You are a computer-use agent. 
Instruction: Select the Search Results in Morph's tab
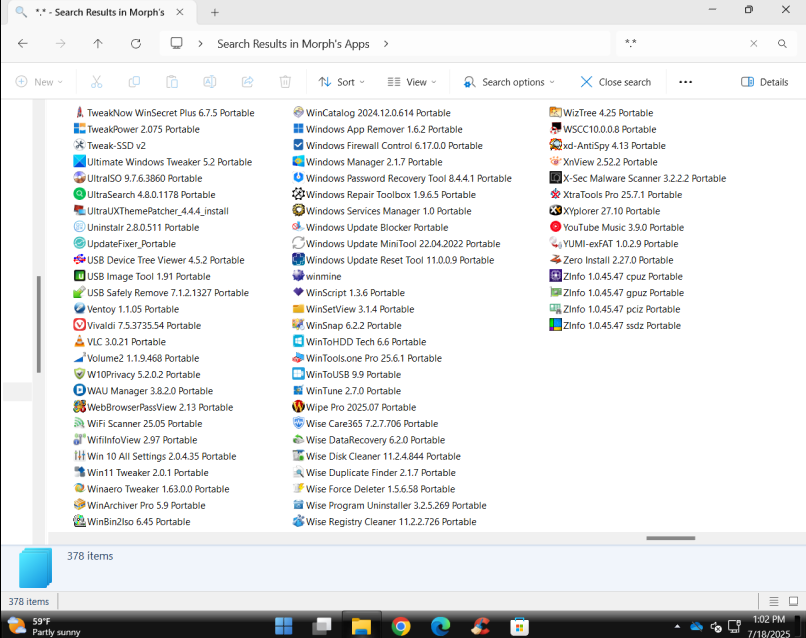pyautogui.click(x=100, y=12)
